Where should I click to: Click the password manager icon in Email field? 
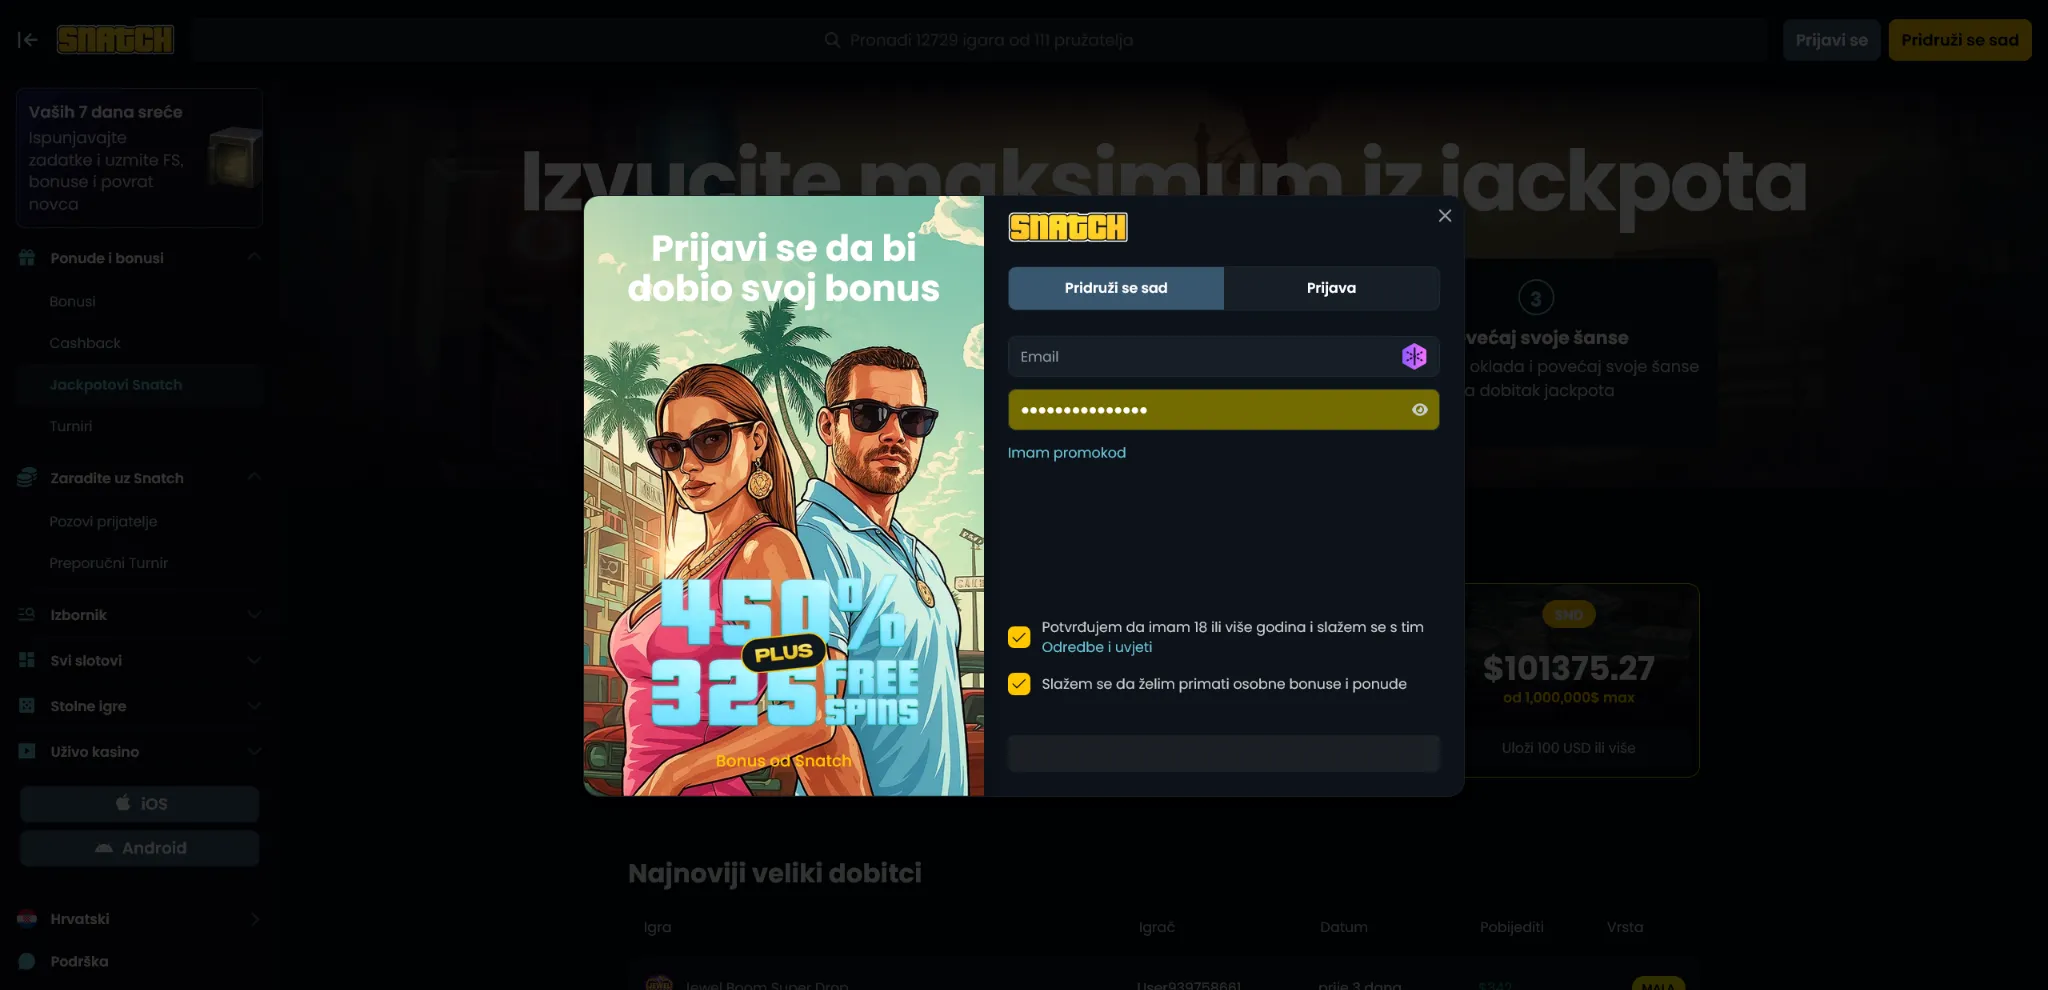coord(1414,356)
